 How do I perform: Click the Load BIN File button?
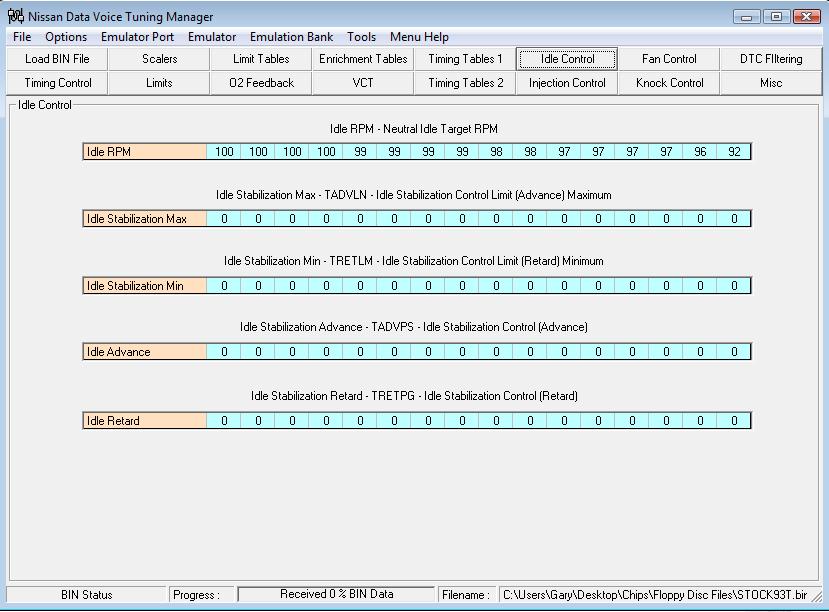tap(57, 59)
